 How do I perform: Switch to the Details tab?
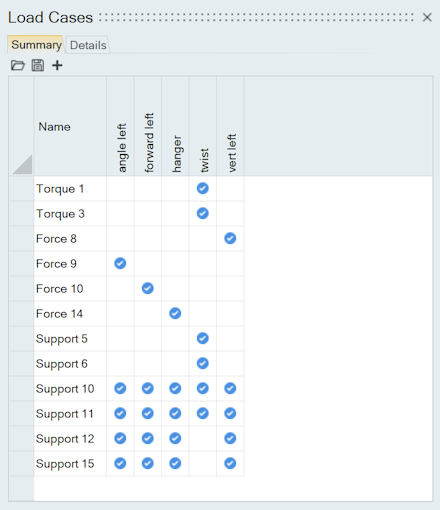pyautogui.click(x=88, y=45)
